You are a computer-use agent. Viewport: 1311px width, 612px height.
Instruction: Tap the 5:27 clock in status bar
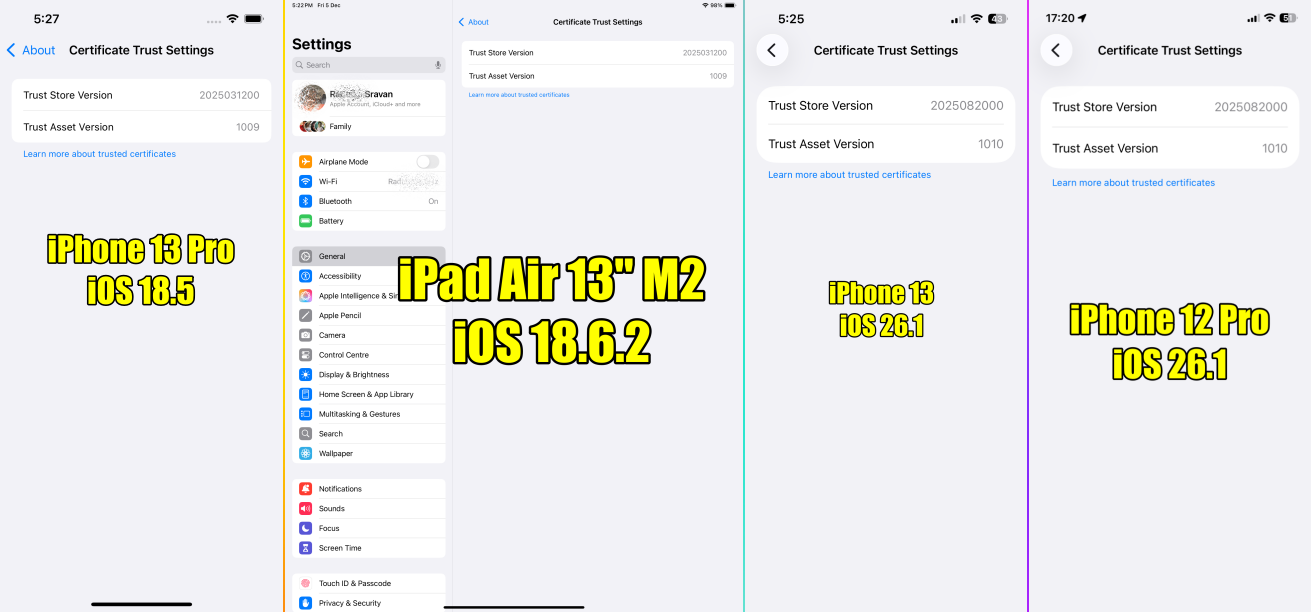46,19
